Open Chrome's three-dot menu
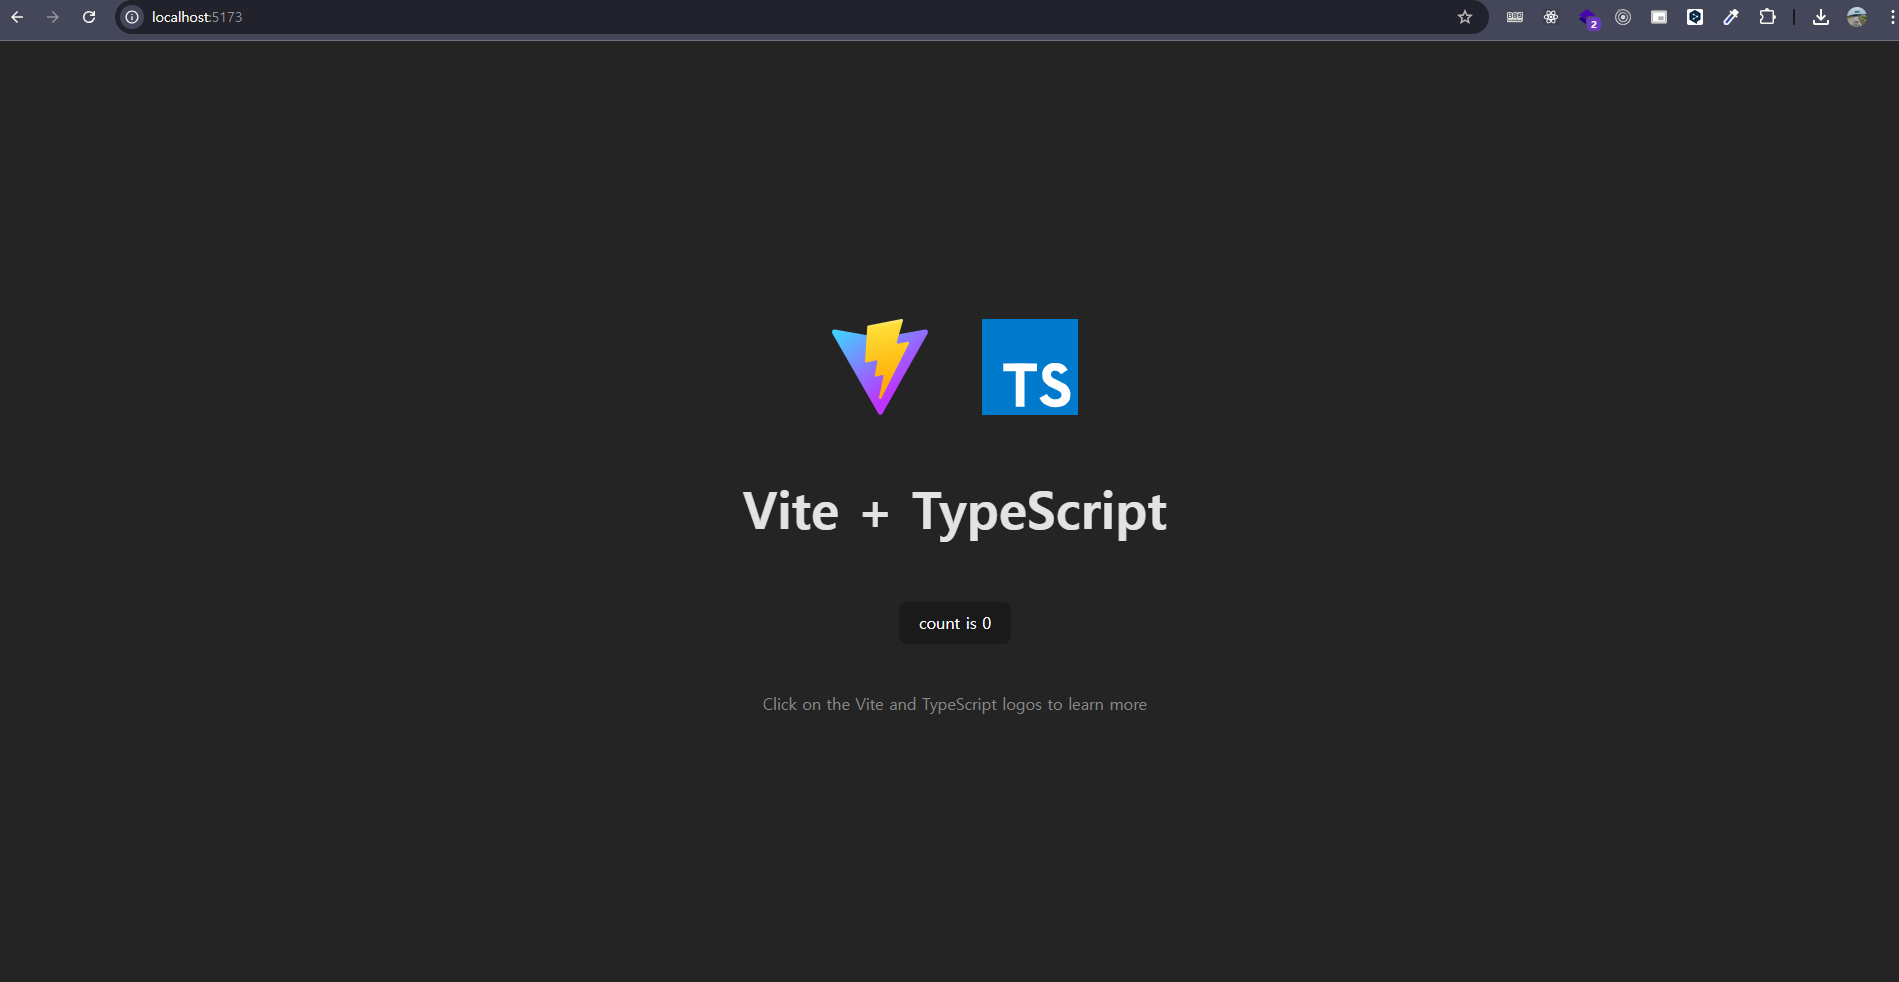1899x982 pixels. pos(1891,16)
